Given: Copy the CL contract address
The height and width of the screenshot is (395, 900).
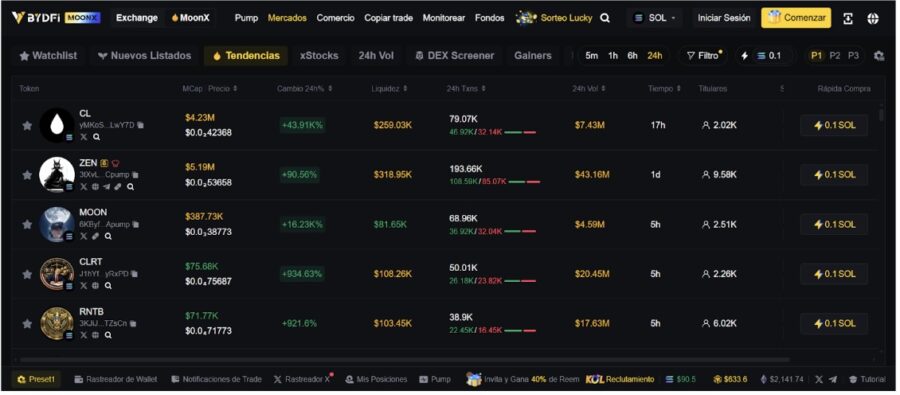Looking at the screenshot, I should (141, 125).
